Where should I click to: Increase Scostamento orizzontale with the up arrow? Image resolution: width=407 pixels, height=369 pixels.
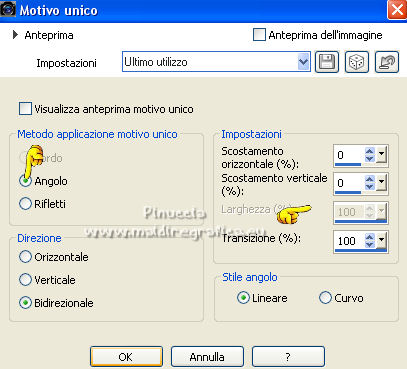pos(369,152)
